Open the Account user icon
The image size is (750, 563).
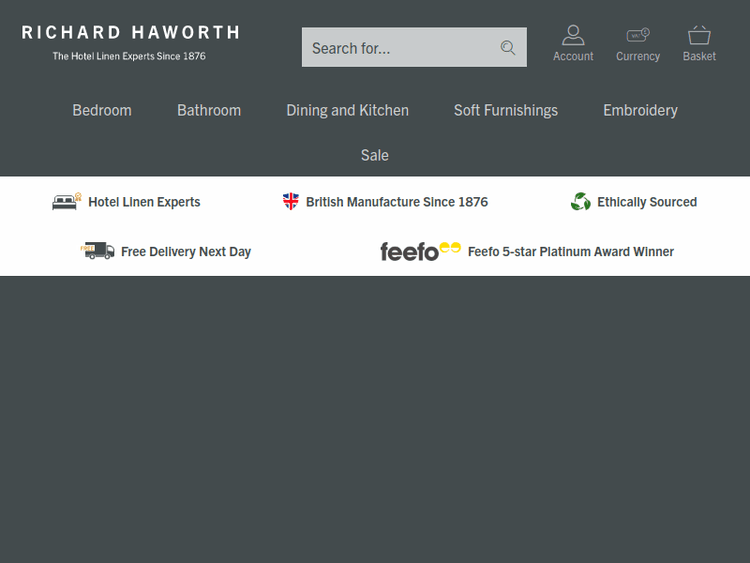pos(573,36)
